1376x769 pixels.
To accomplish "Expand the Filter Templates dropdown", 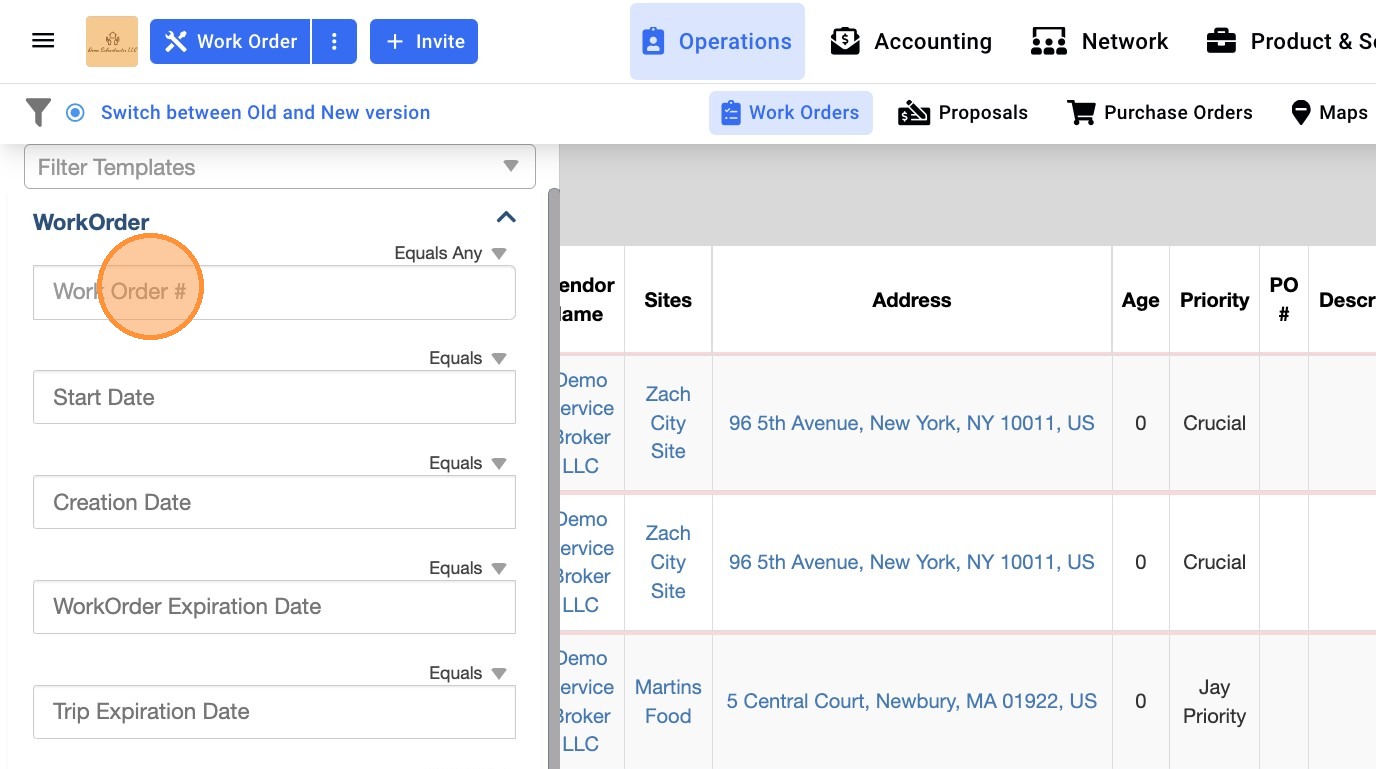I will [511, 167].
